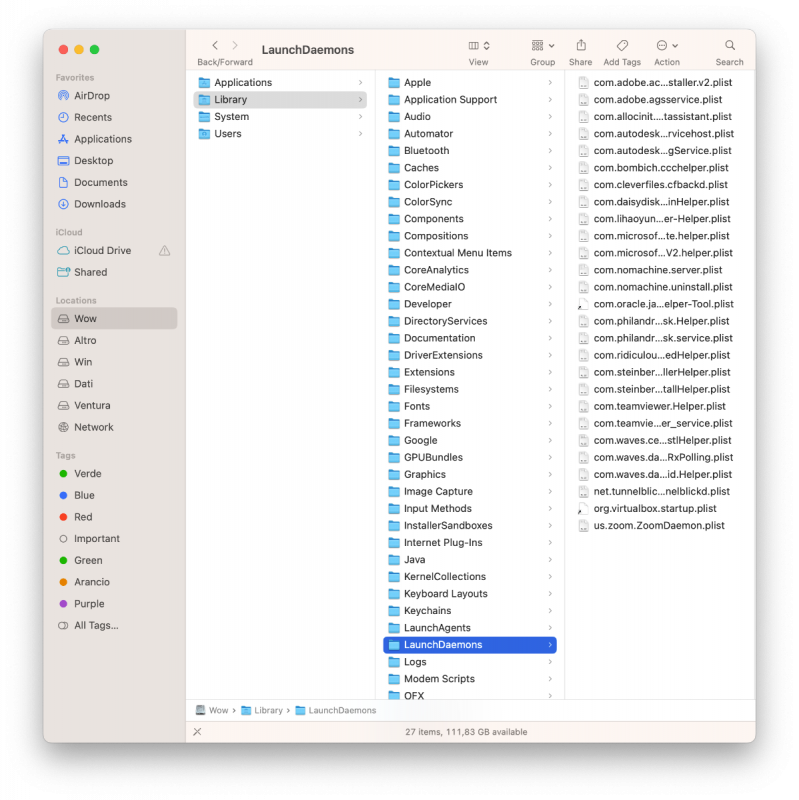Filter by the Verde tag
Image resolution: width=799 pixels, height=800 pixels.
[x=114, y=473]
